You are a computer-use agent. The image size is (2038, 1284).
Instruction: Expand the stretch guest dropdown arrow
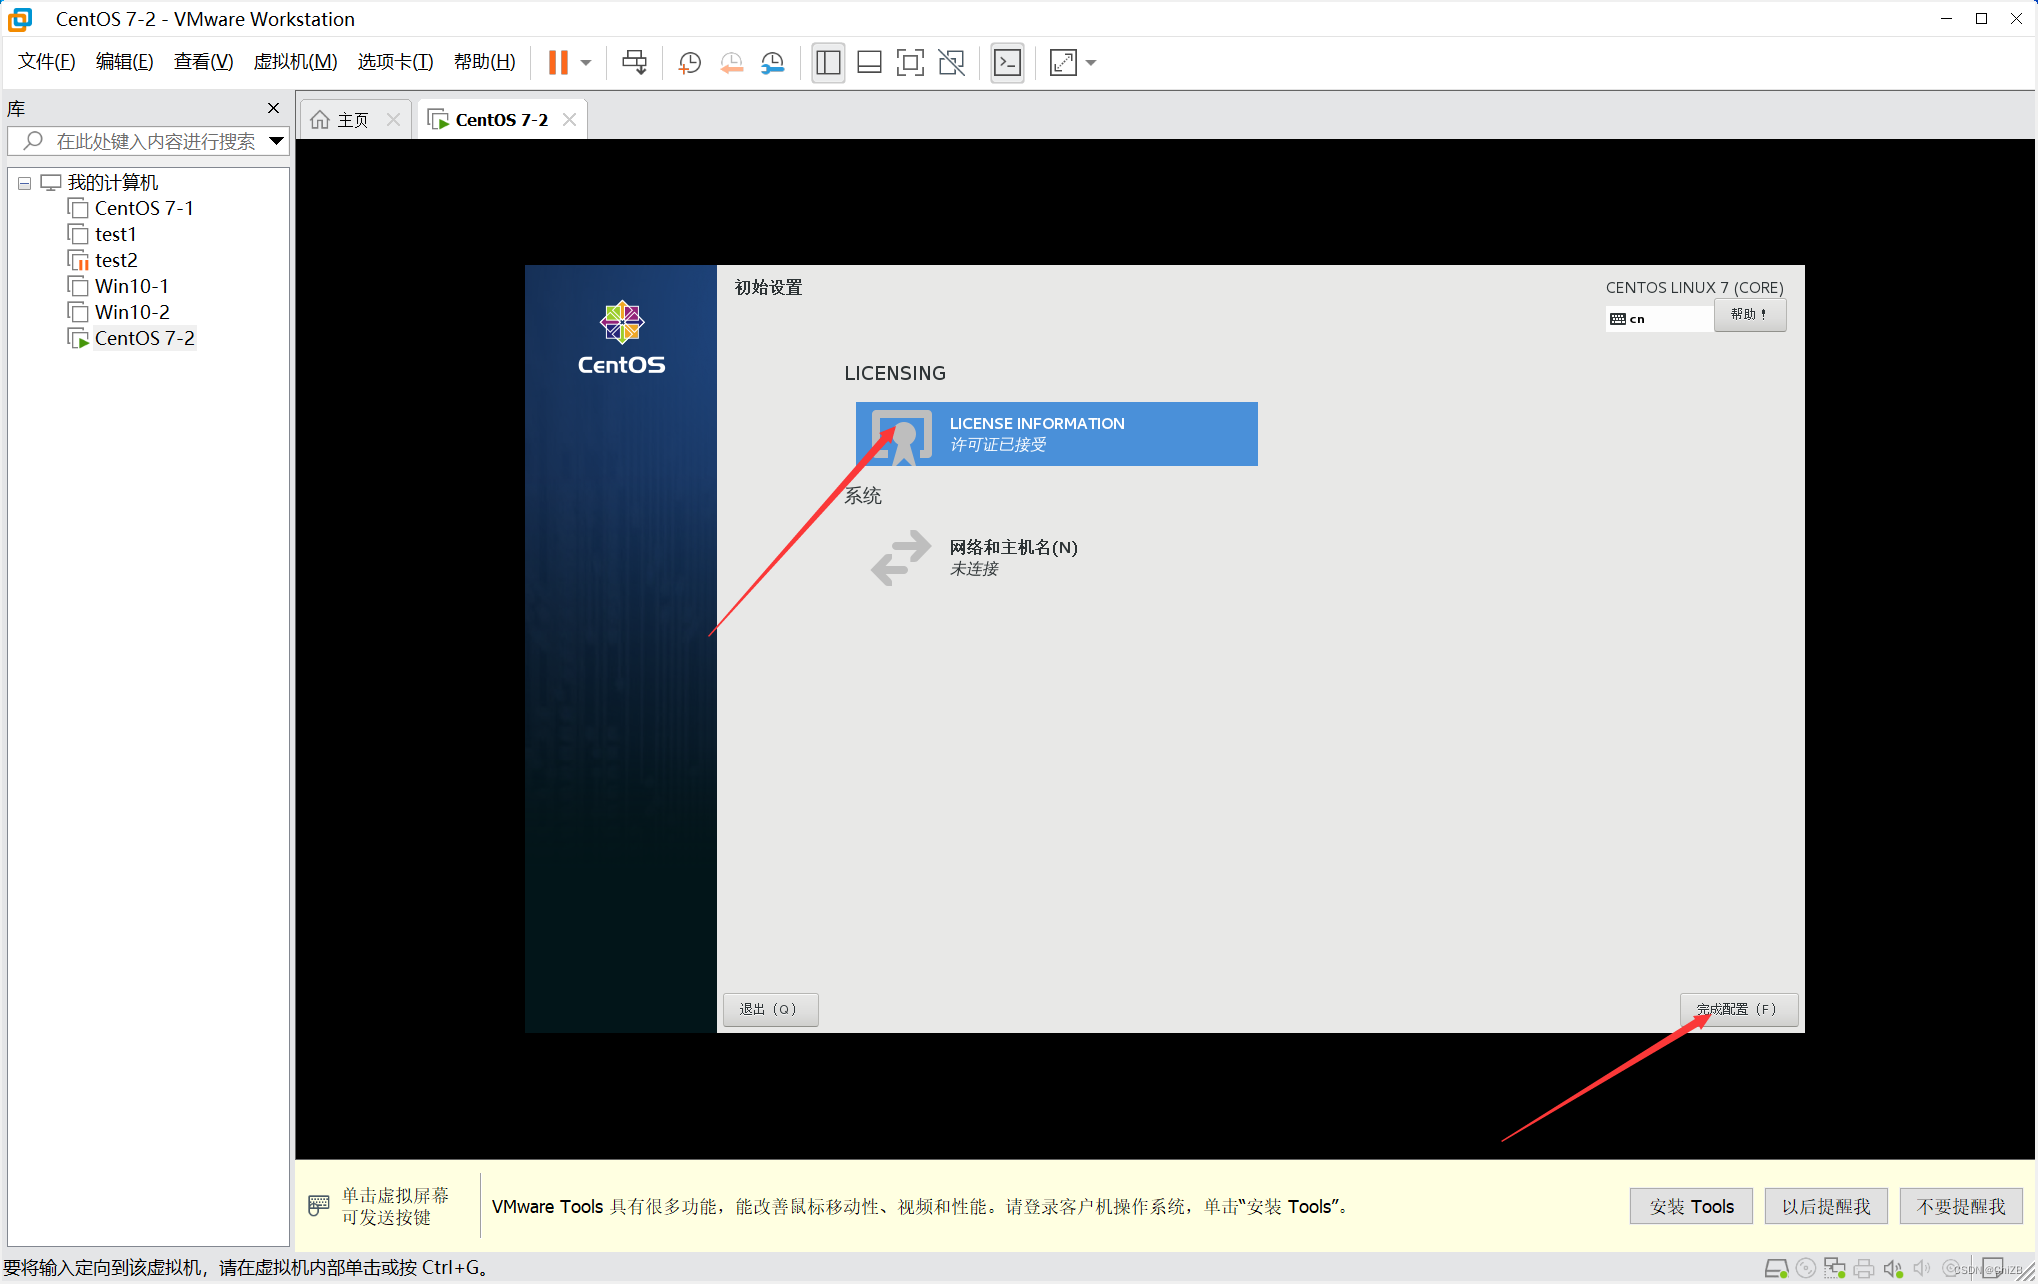(1091, 63)
